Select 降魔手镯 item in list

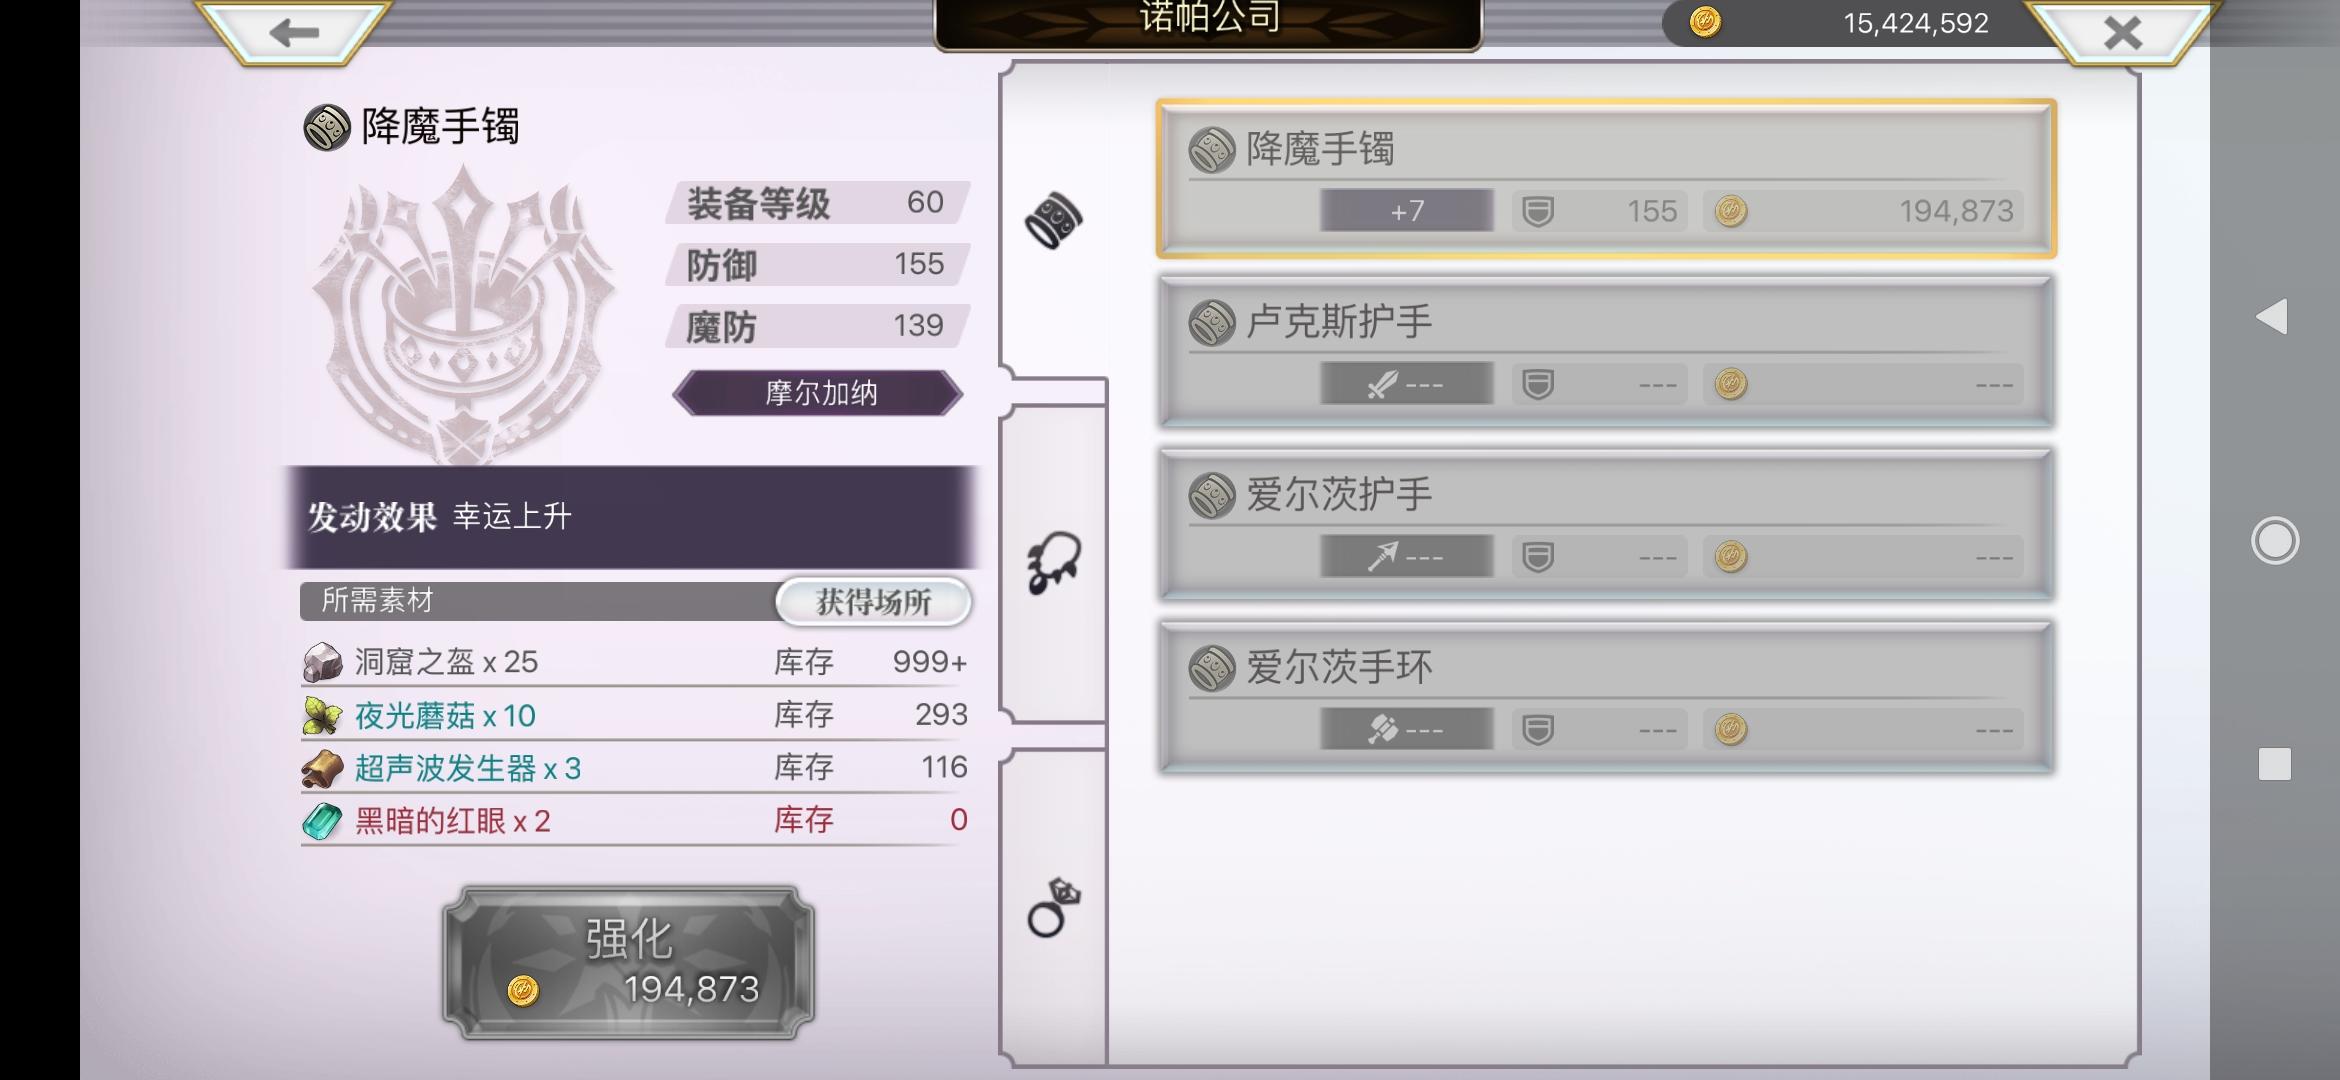pyautogui.click(x=1606, y=179)
